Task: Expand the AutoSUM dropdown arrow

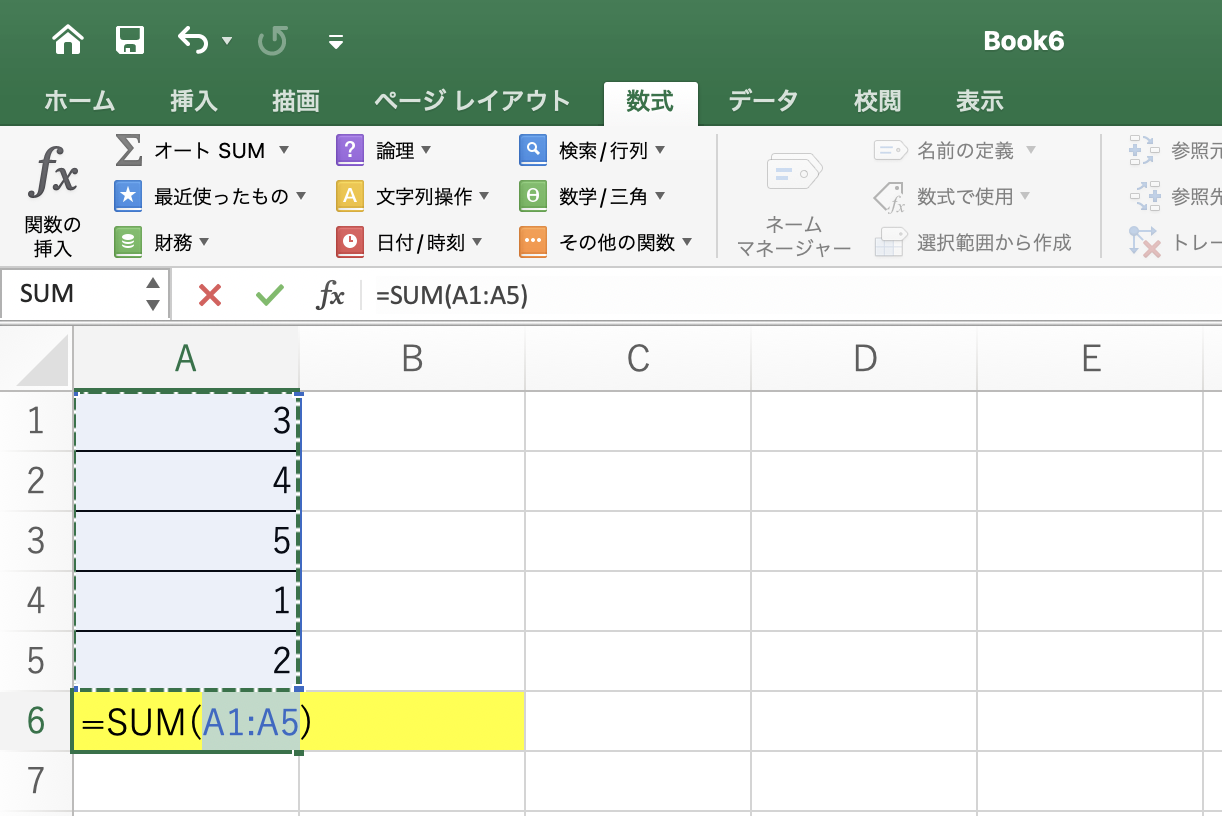Action: (284, 150)
